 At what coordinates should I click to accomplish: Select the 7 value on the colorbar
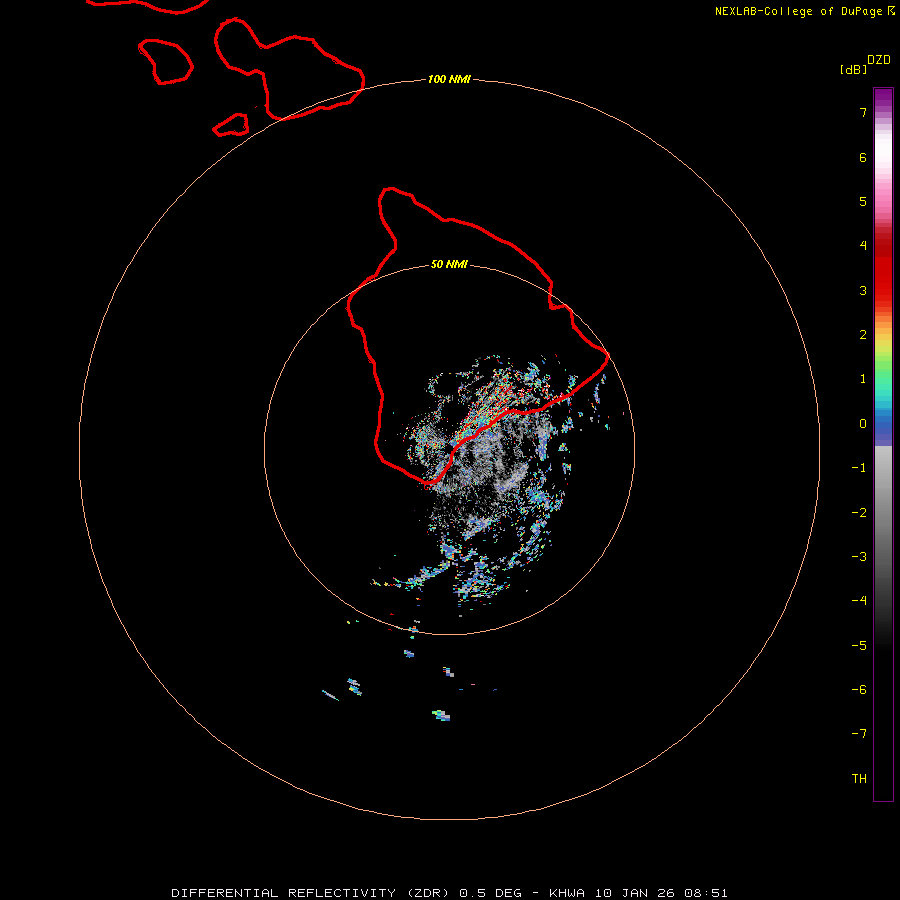click(x=863, y=112)
